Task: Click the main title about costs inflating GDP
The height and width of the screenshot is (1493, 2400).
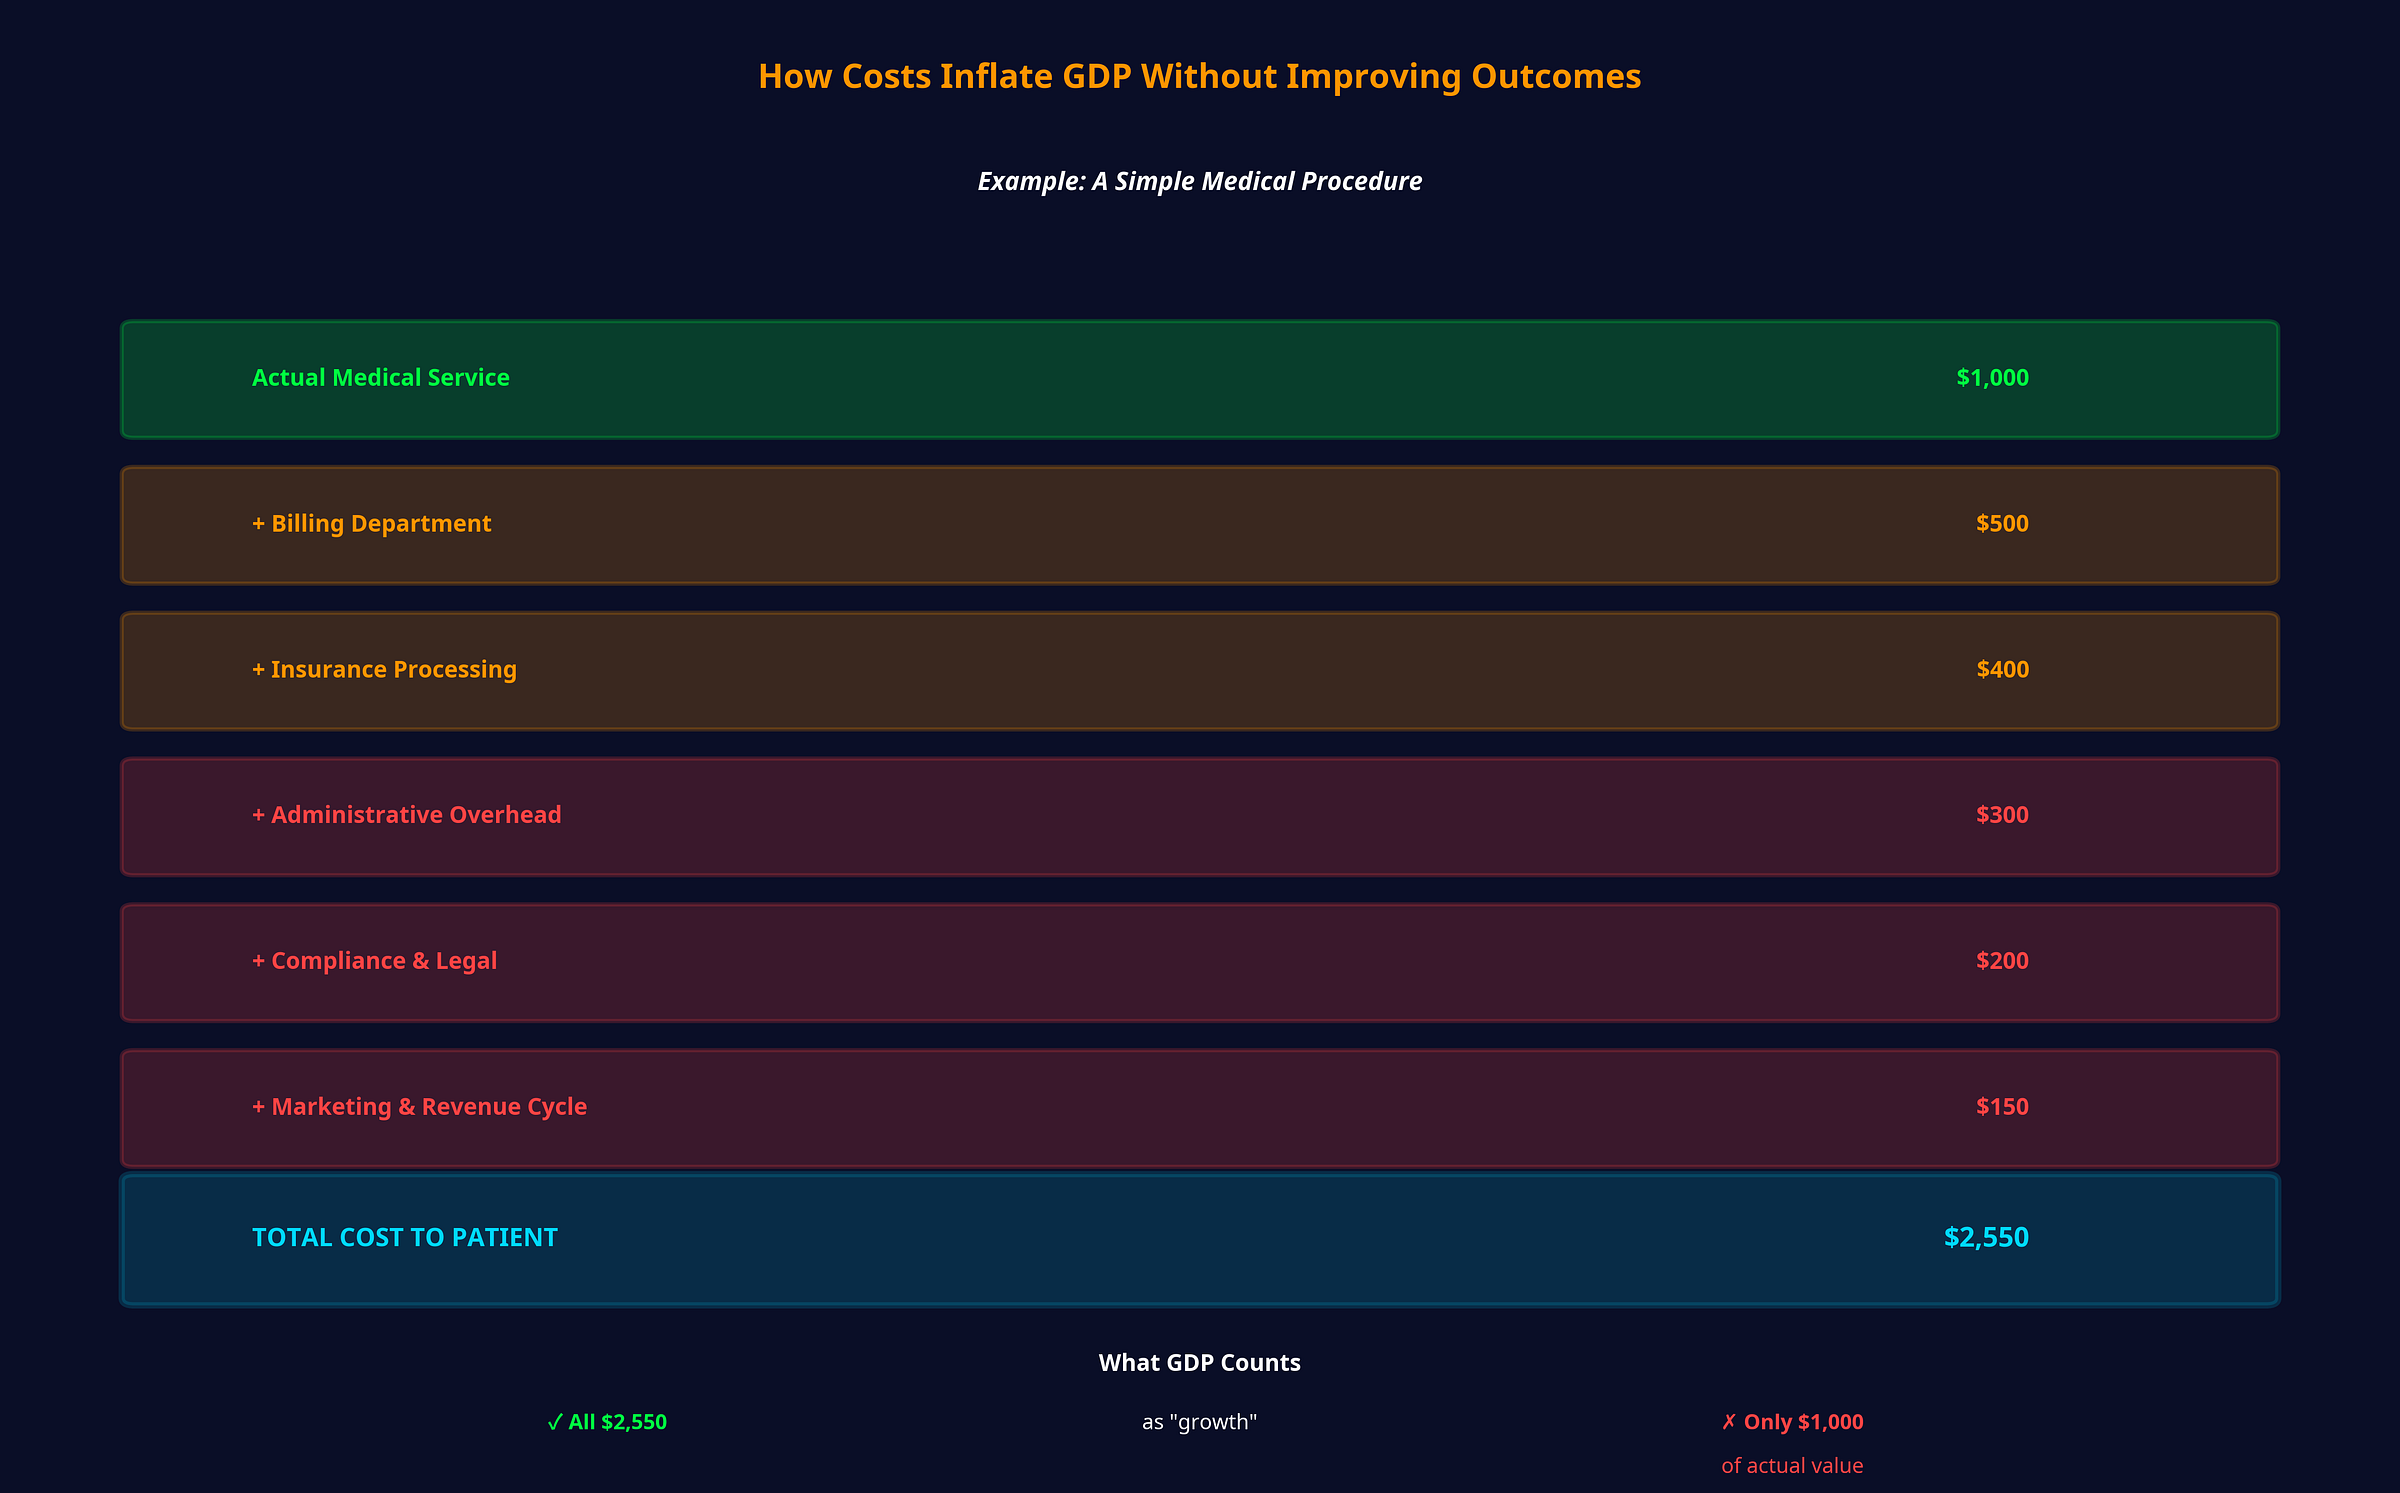Action: pos(1199,76)
